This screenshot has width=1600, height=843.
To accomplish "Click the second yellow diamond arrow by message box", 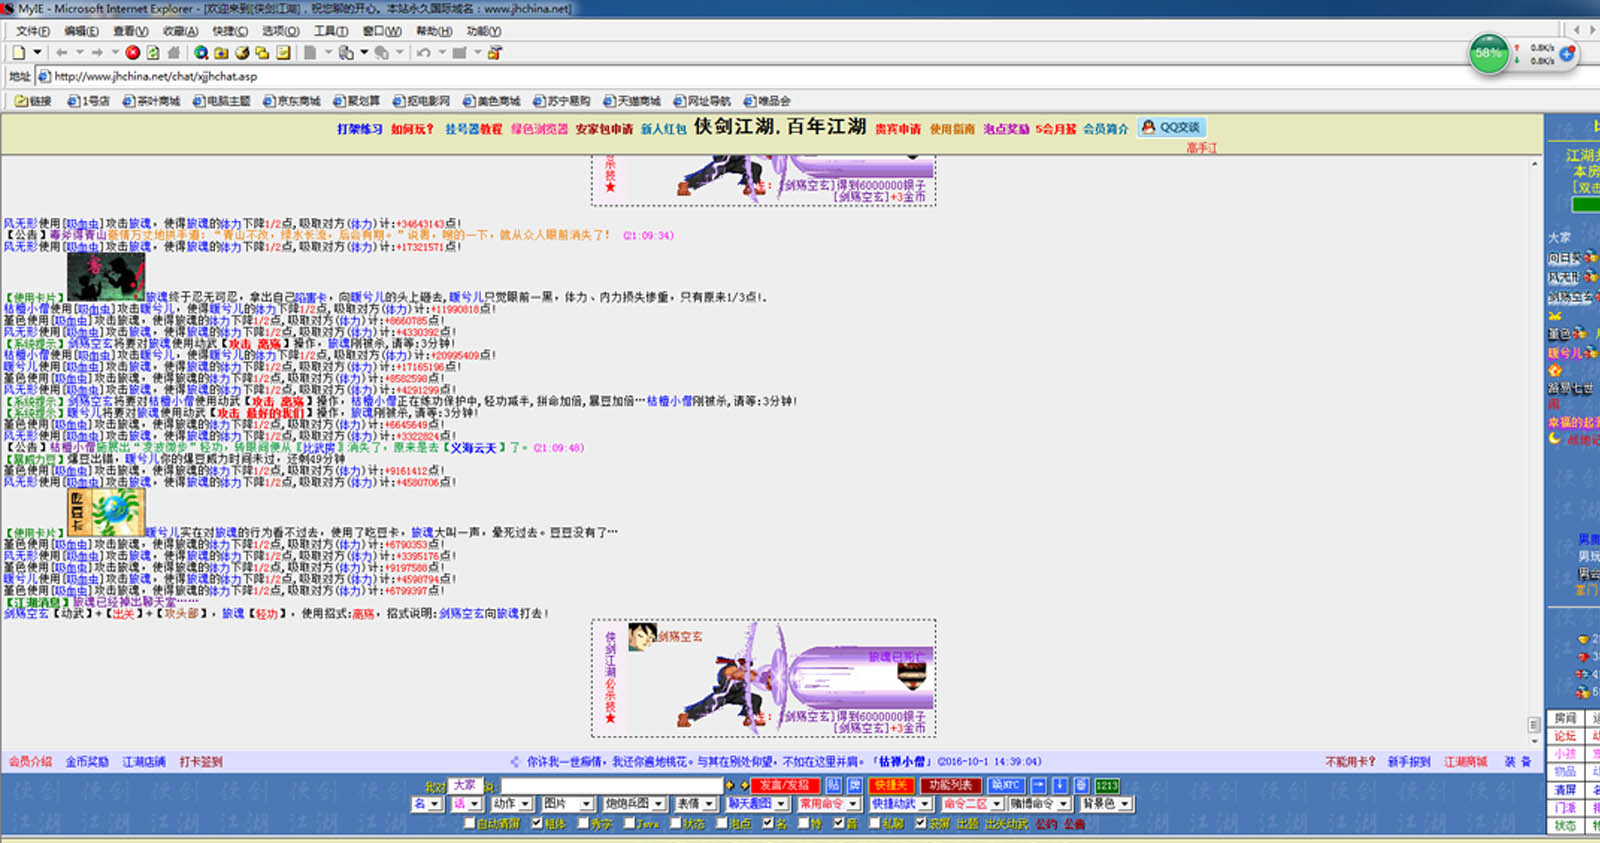I will pyautogui.click(x=744, y=785).
